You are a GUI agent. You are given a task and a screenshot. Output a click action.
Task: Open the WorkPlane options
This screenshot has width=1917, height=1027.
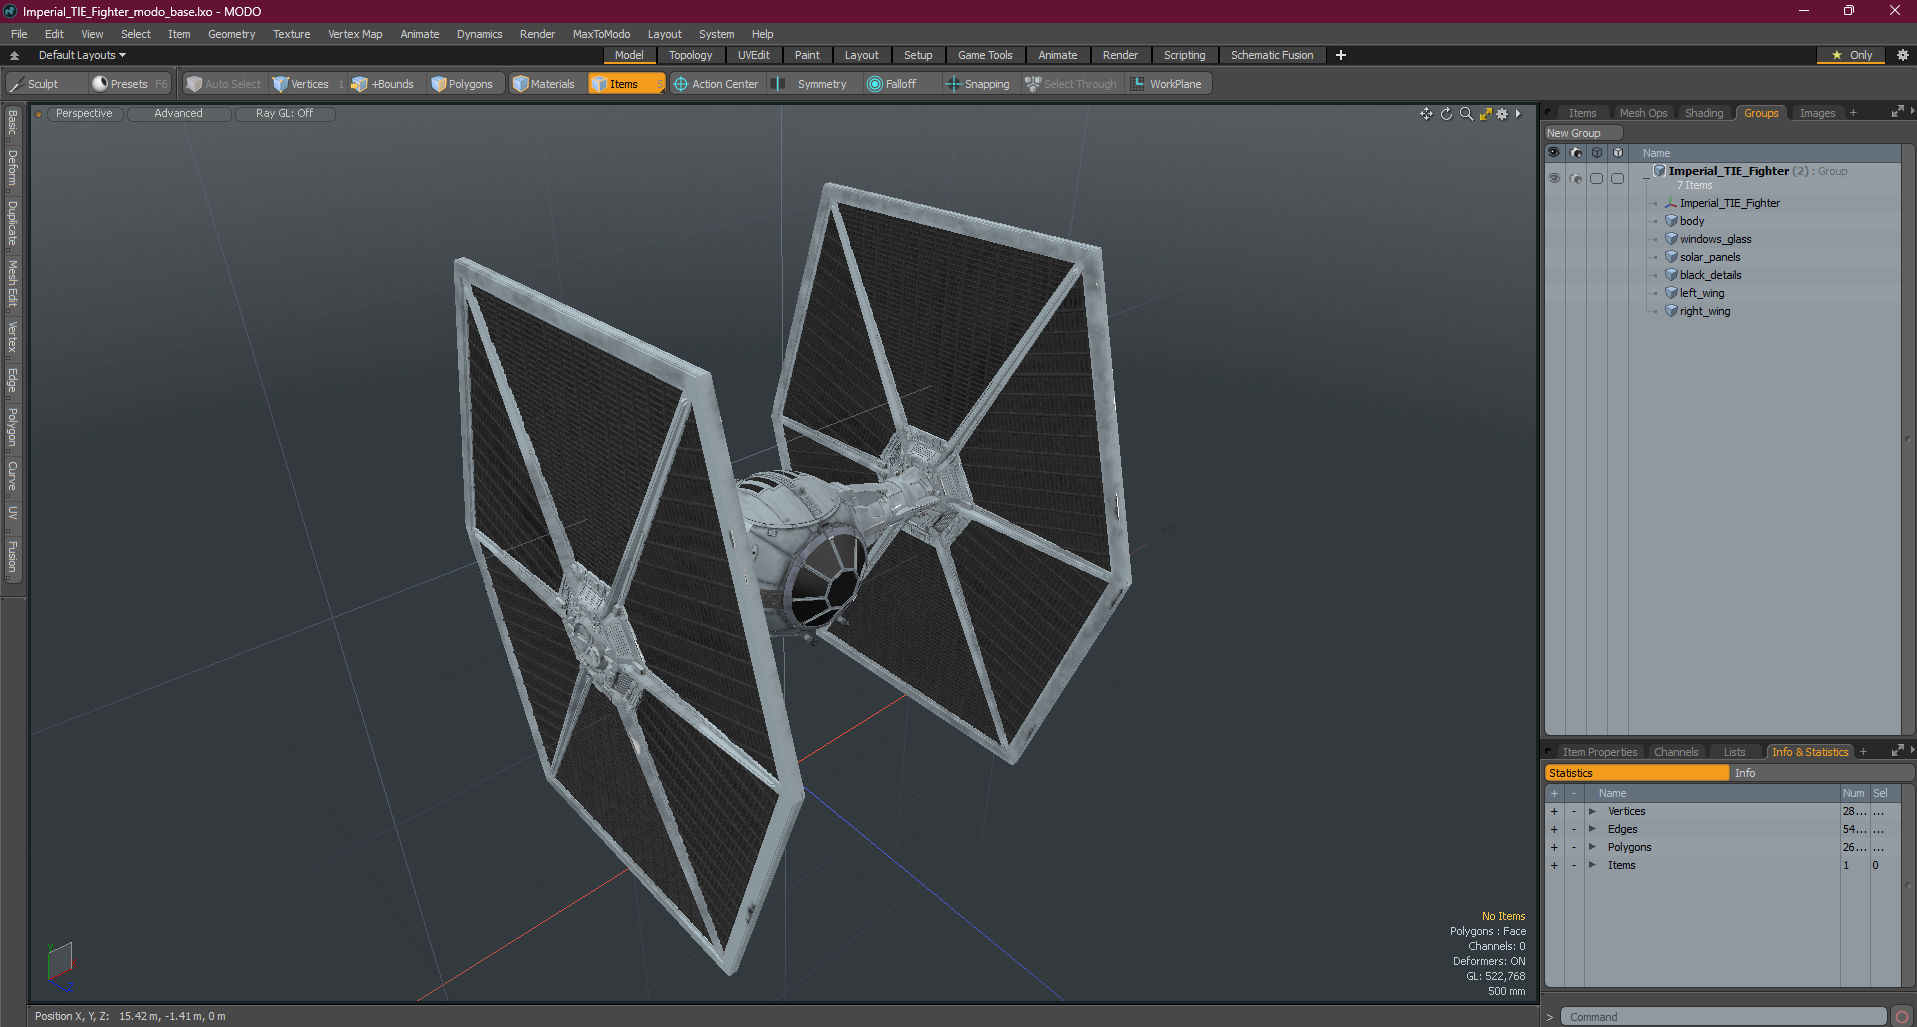click(1167, 84)
